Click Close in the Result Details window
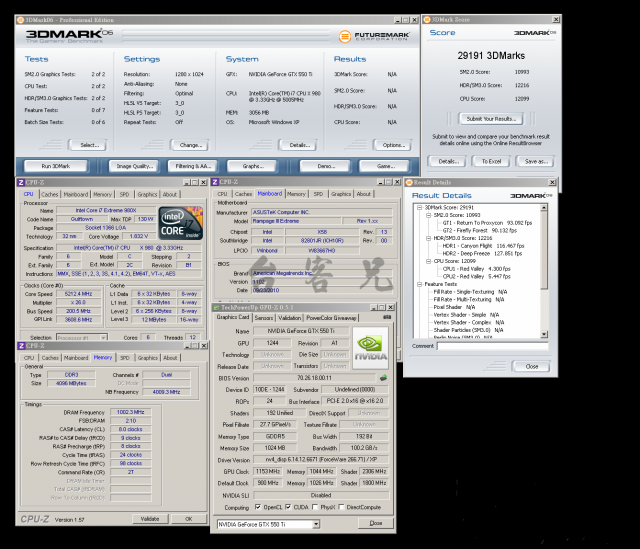640x549 pixels. (x=531, y=367)
